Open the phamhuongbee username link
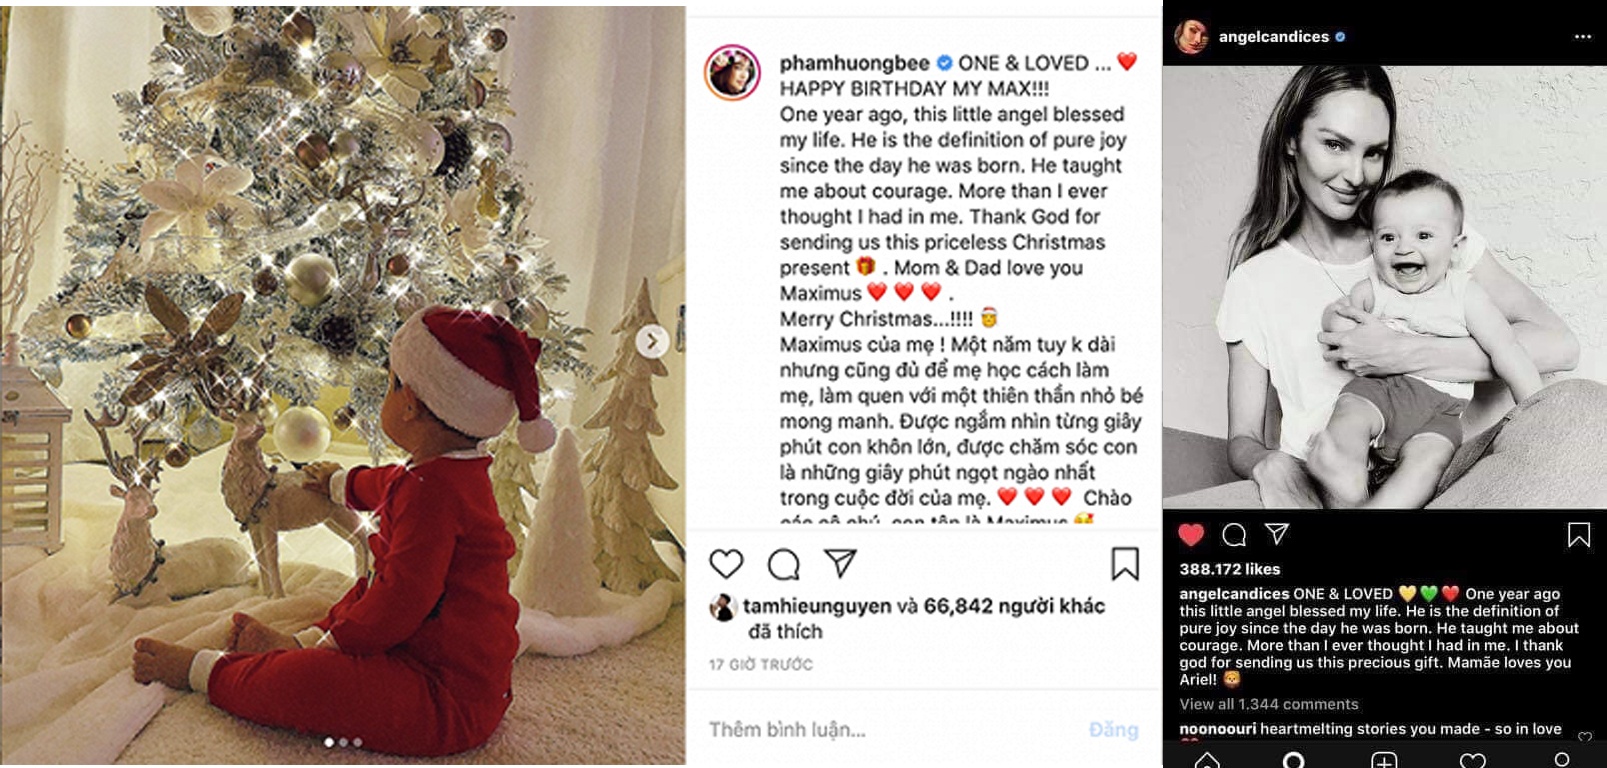This screenshot has height=768, width=1607. [854, 63]
